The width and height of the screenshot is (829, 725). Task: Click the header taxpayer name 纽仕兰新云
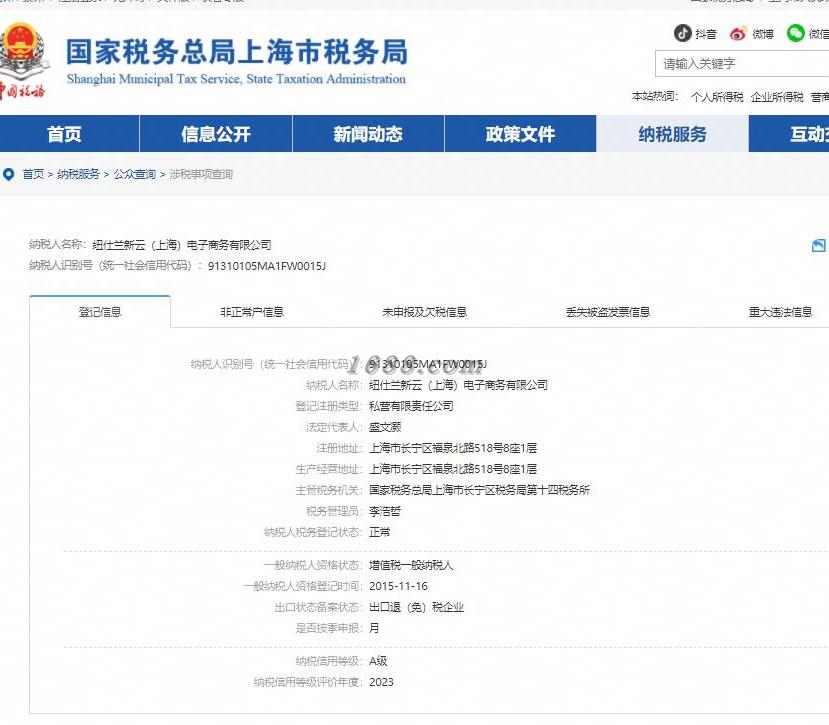tap(181, 245)
